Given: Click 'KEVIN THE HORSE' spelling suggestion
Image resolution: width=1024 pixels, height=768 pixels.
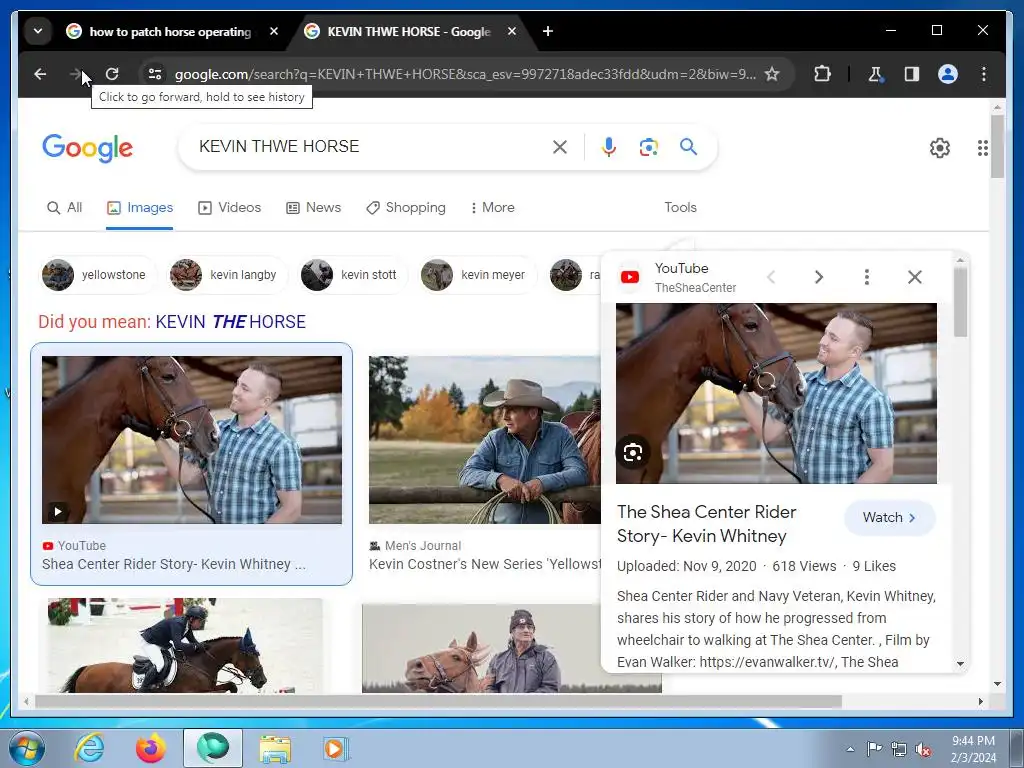Looking at the screenshot, I should pos(231,322).
